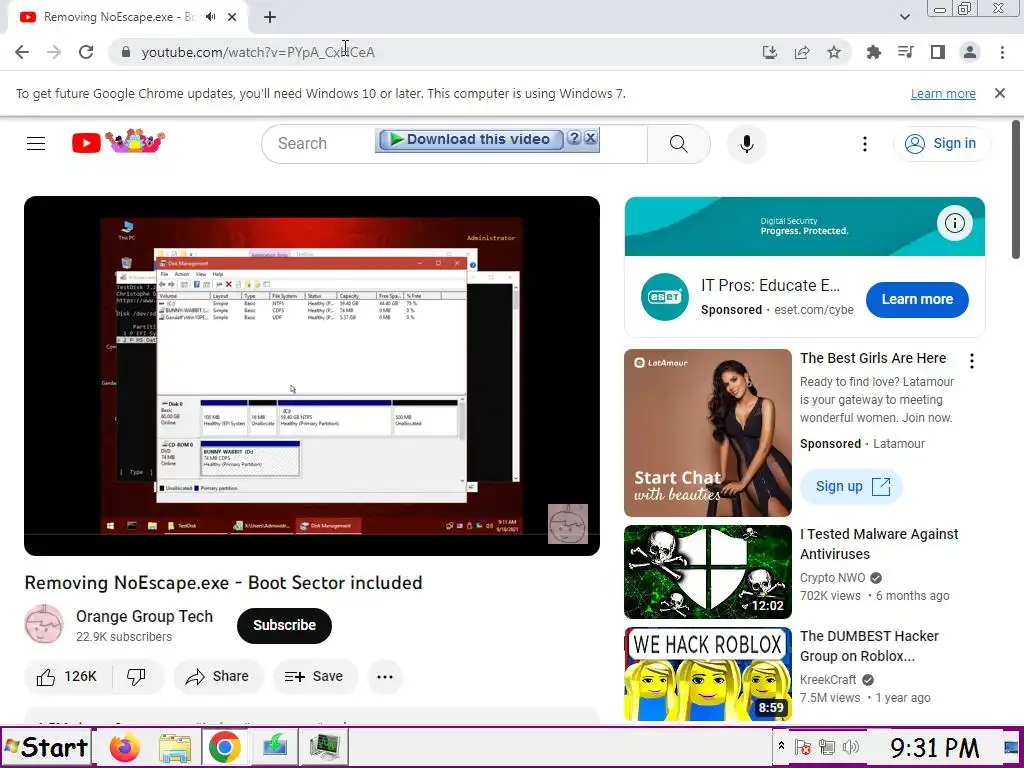Open help on the download overlay
The width and height of the screenshot is (1024, 768).
(574, 138)
